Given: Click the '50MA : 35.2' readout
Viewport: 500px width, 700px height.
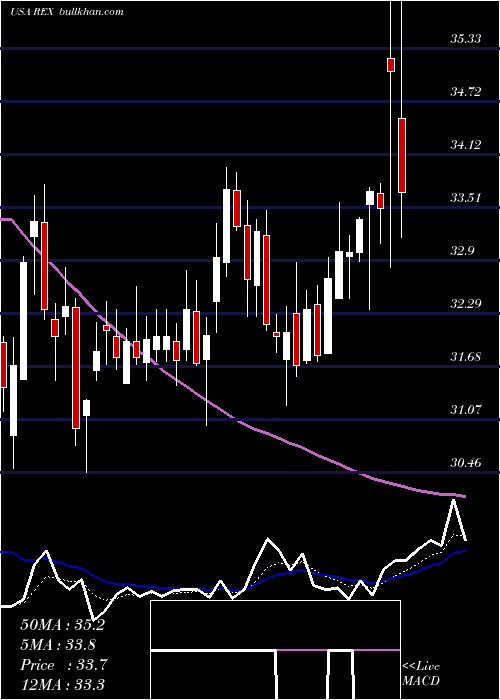Looking at the screenshot, I should tap(62, 625).
